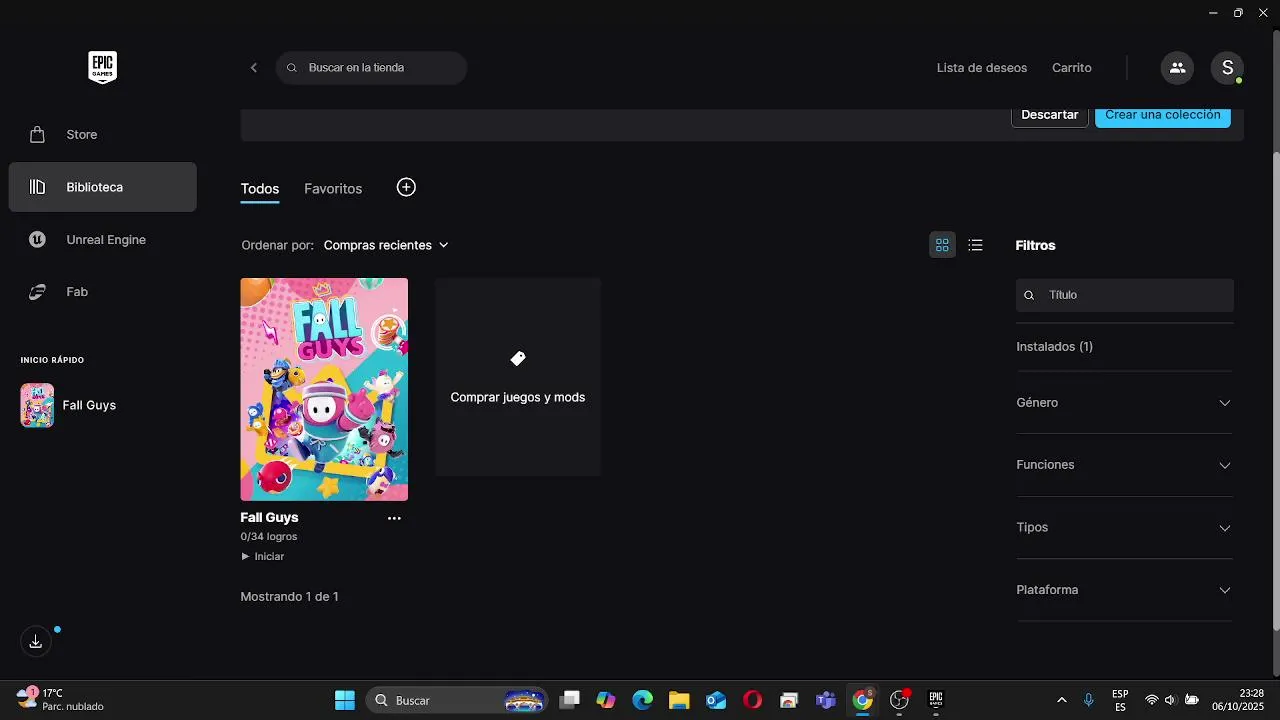Click the taskbar Buscar search box
This screenshot has width=1280, height=720.
tap(457, 700)
